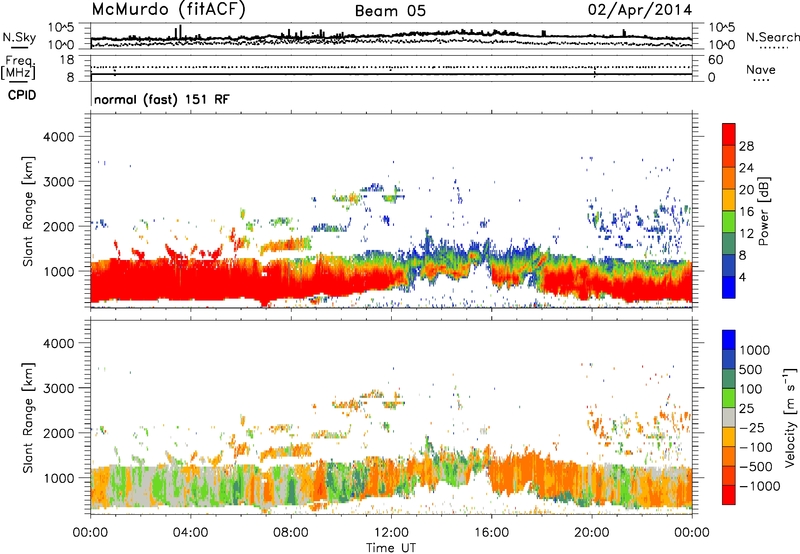Pick the red top segment of the Power colorbar
This screenshot has width=800, height=554.
729,135
